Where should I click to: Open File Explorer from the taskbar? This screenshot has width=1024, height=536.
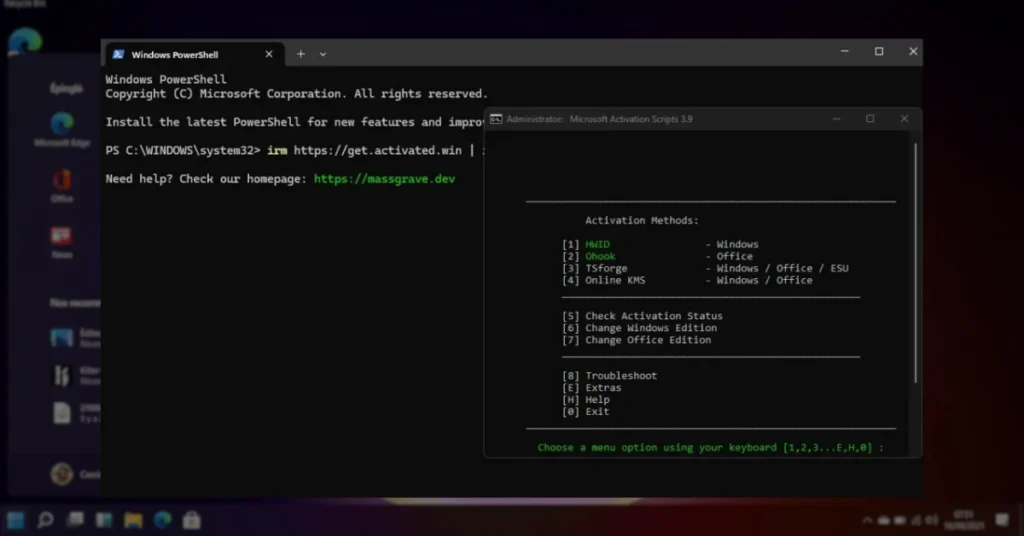[x=133, y=520]
